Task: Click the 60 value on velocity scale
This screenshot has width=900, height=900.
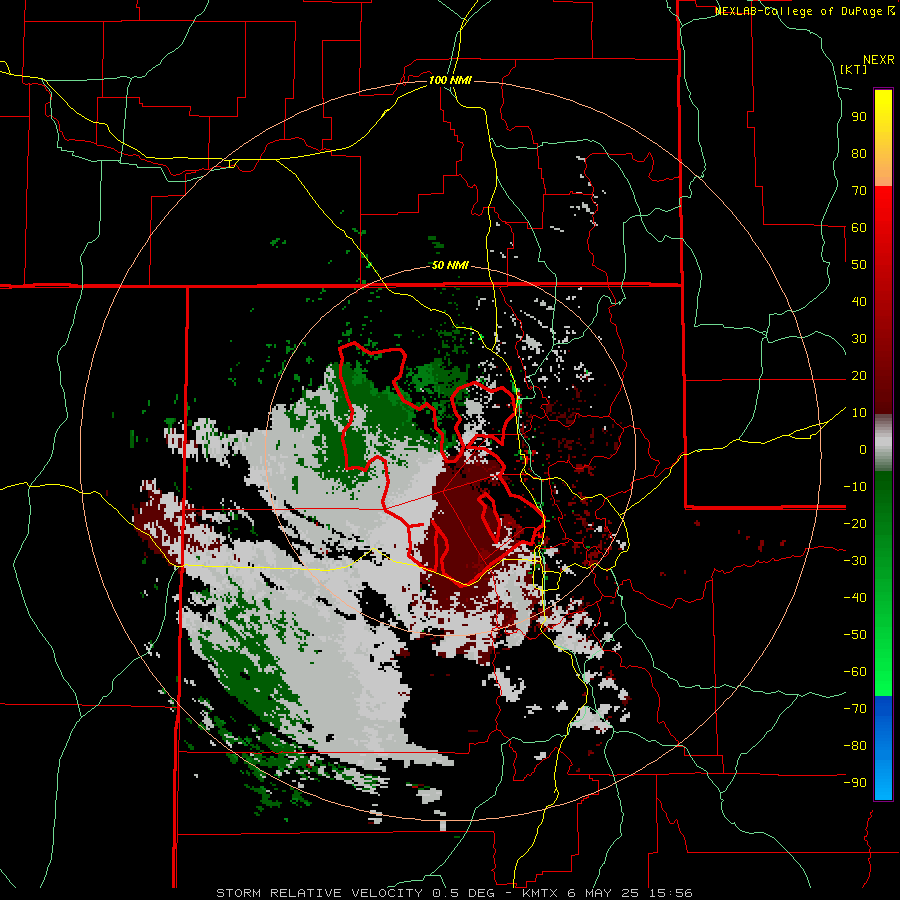Action: [859, 228]
